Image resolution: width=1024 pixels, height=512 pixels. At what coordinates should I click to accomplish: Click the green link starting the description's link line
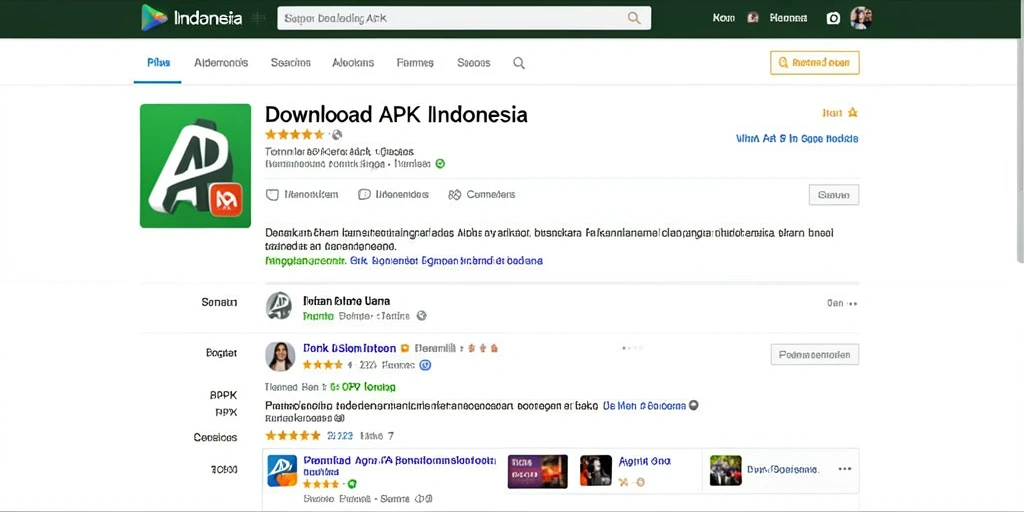pos(306,260)
